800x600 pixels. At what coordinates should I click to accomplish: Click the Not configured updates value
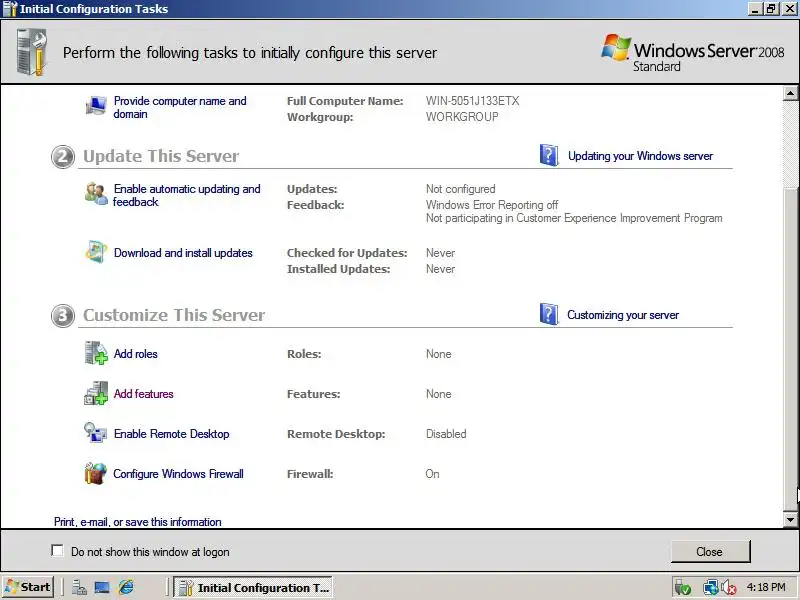[460, 189]
